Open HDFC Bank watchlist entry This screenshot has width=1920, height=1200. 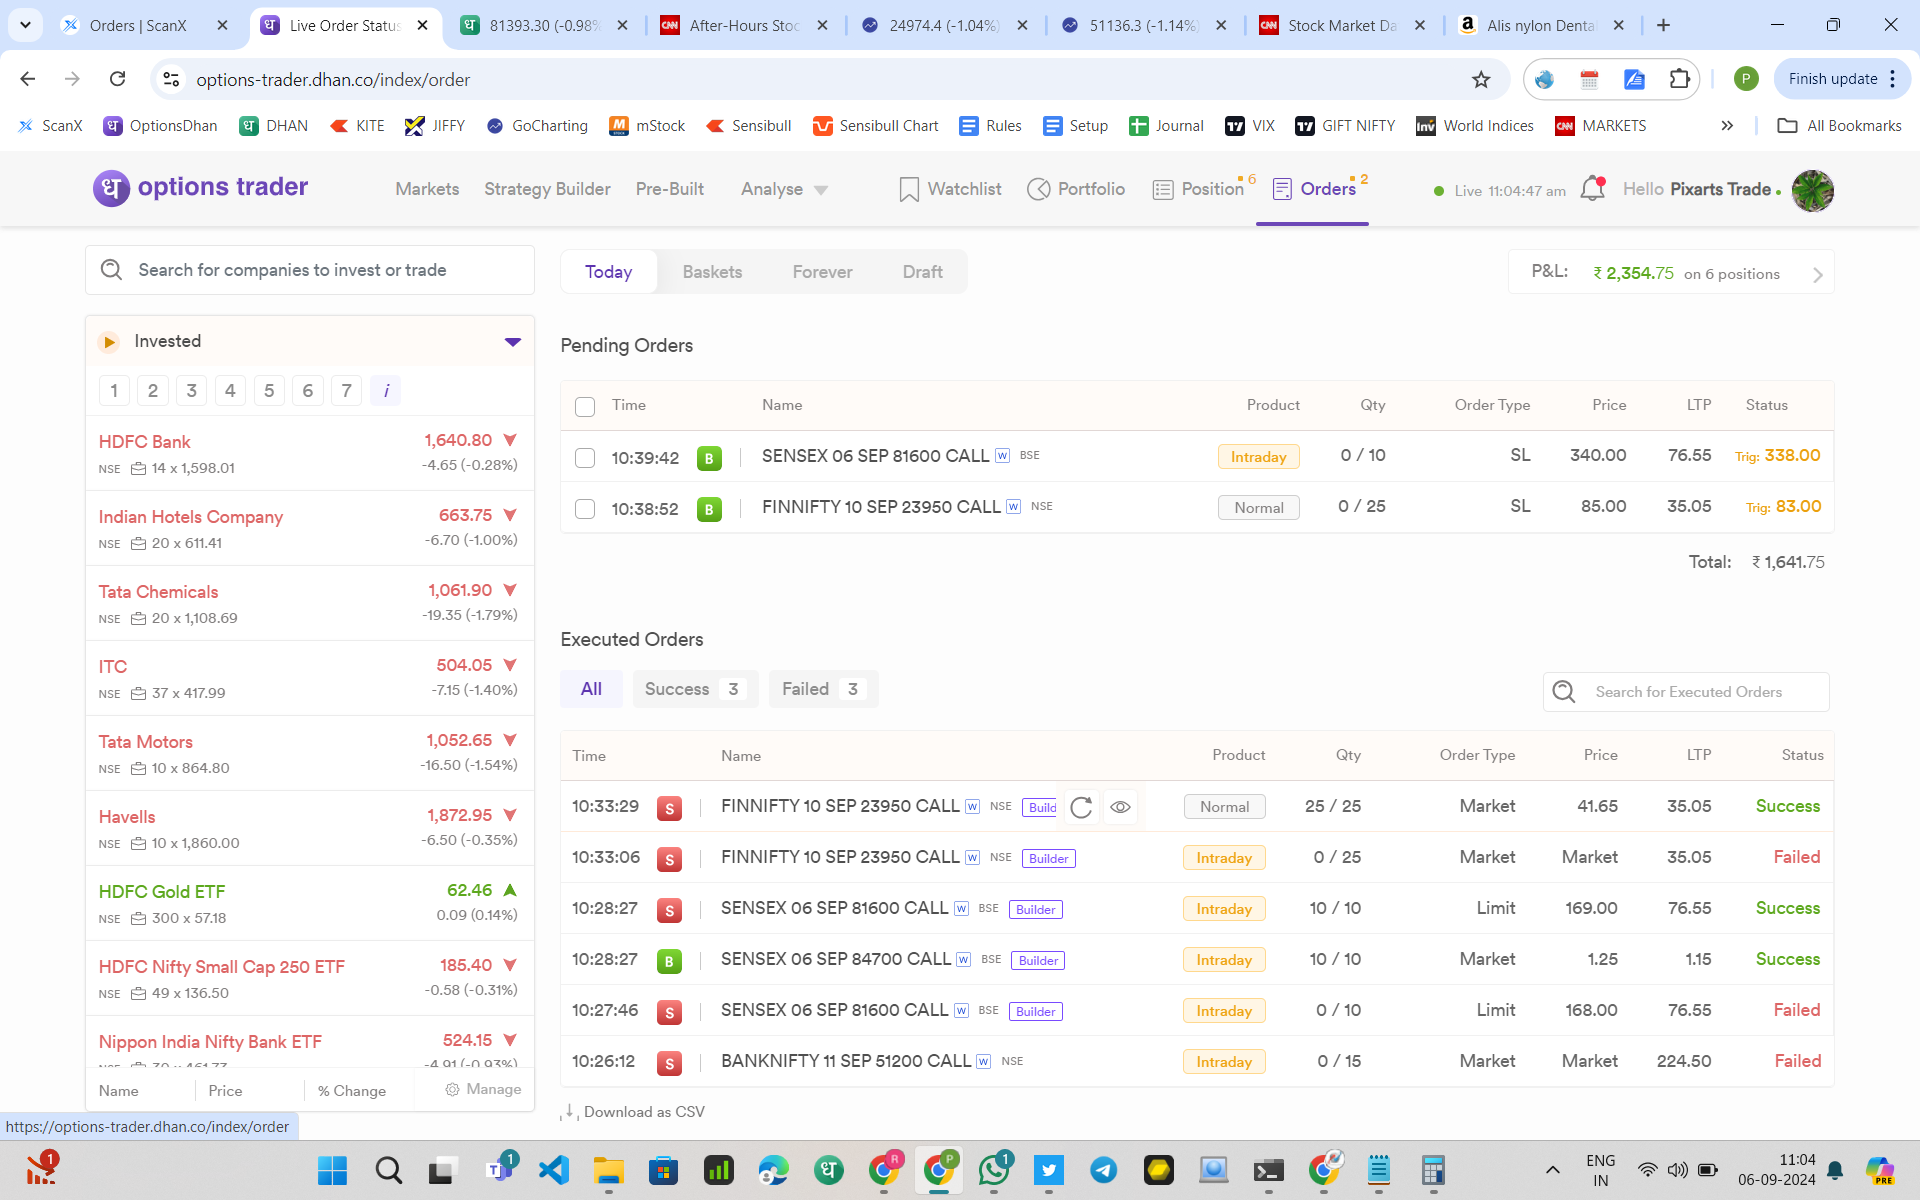click(309, 453)
